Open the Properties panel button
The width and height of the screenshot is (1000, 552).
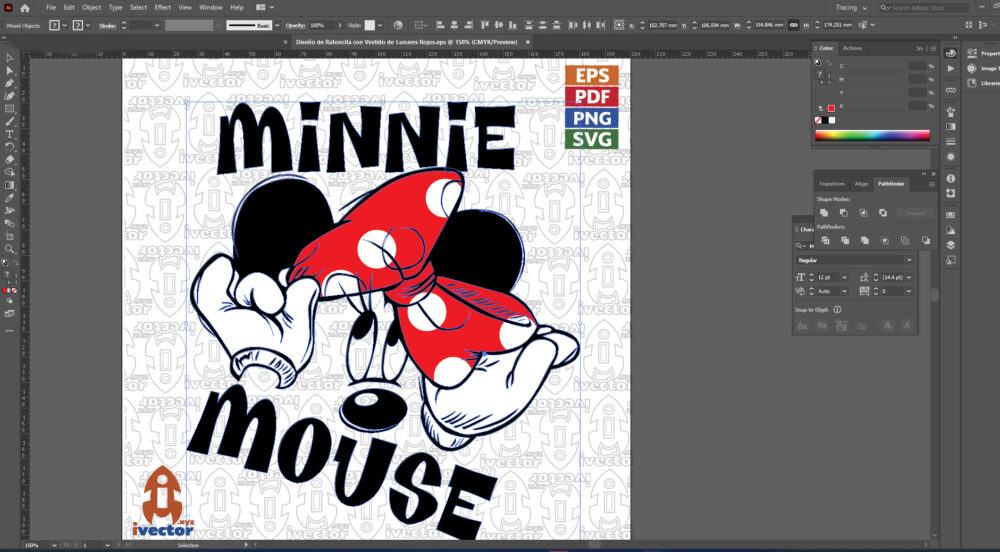coord(982,54)
